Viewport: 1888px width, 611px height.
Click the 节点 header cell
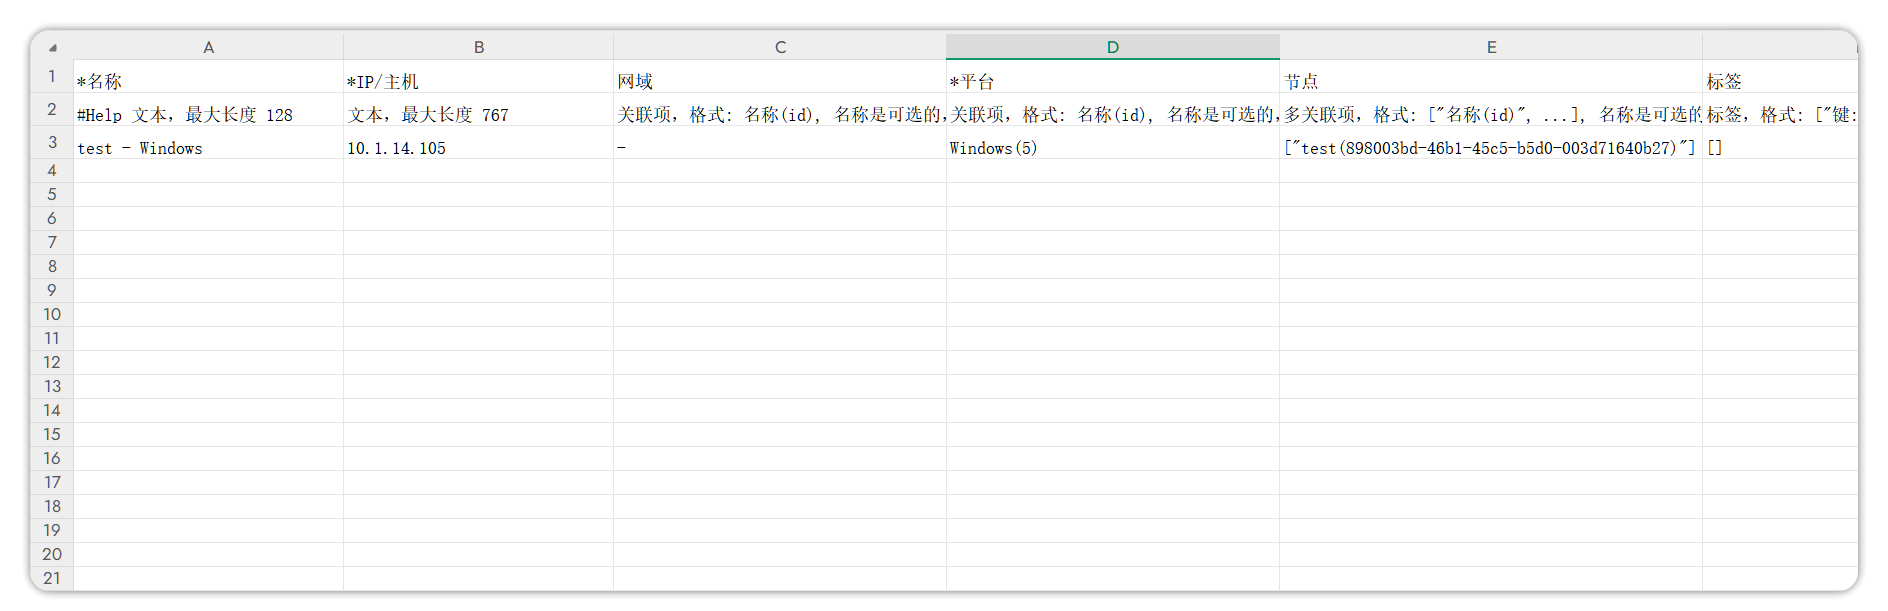tap(1490, 81)
